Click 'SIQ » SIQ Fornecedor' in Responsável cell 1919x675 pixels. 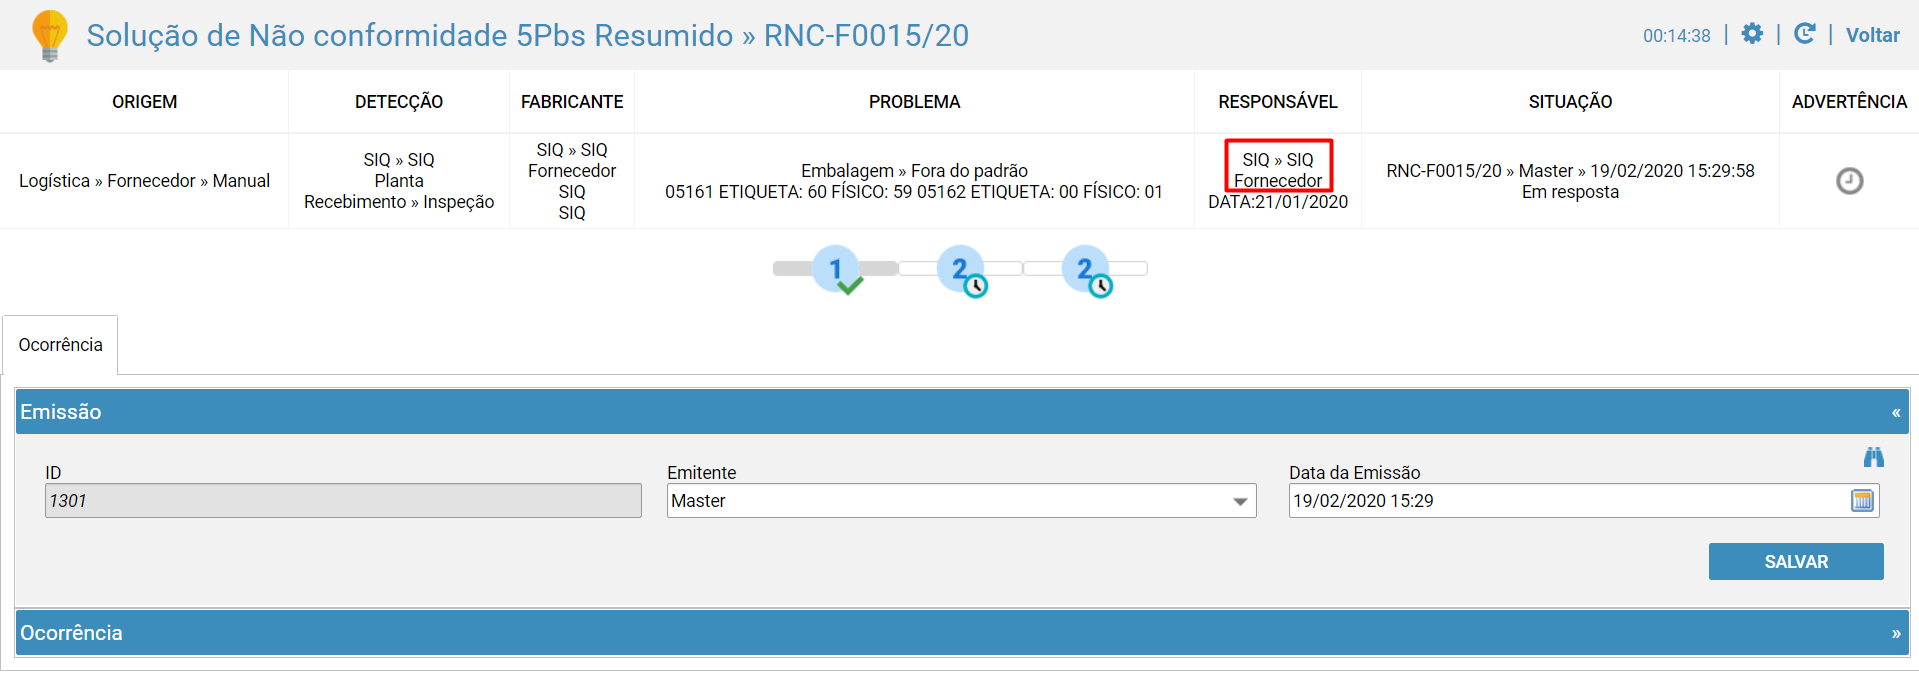(x=1277, y=170)
